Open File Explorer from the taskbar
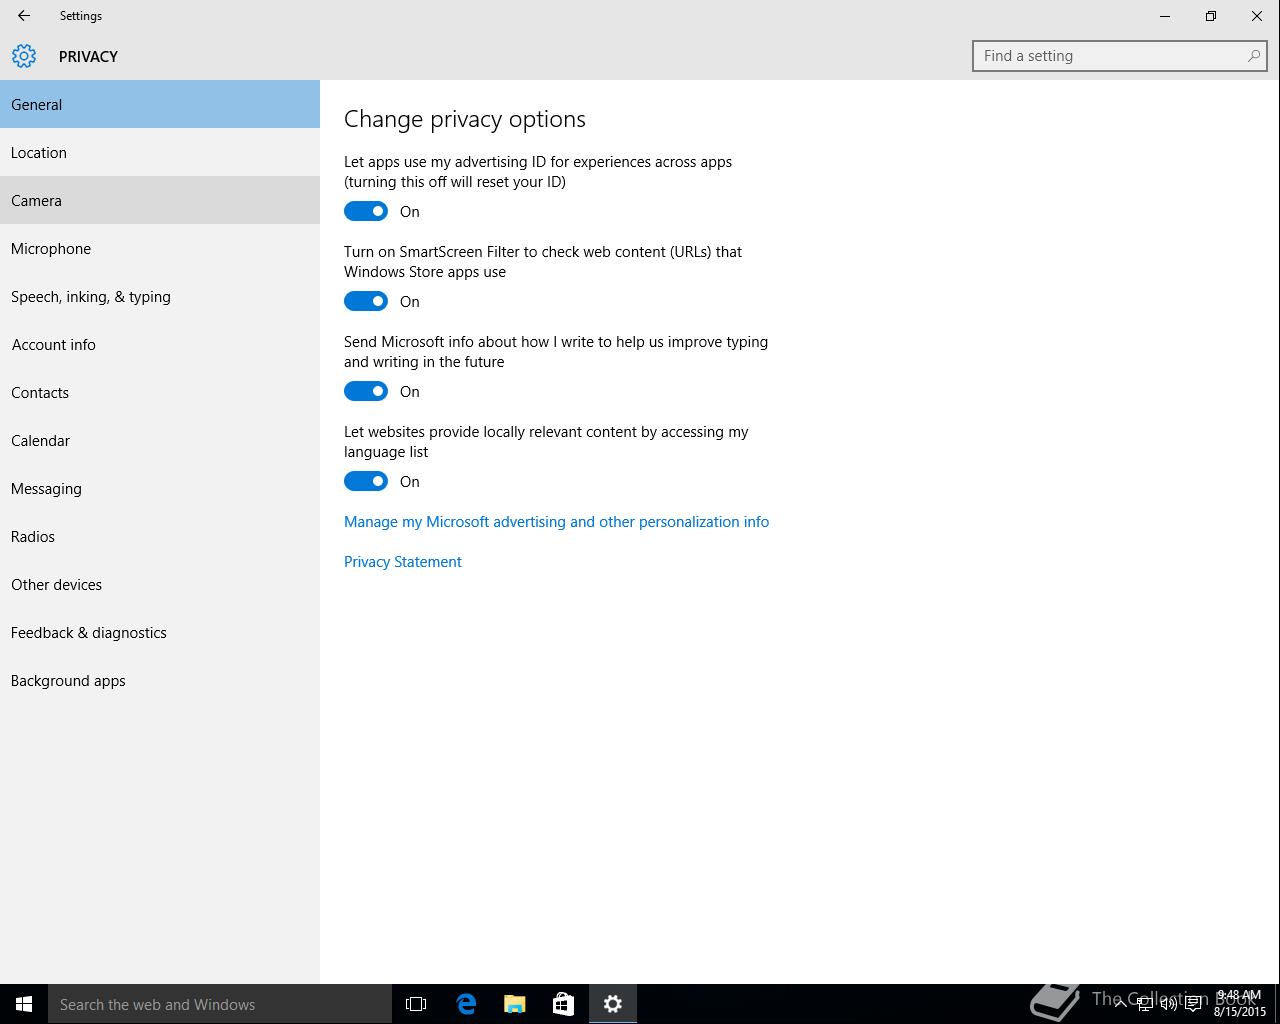This screenshot has width=1280, height=1024. pyautogui.click(x=515, y=1004)
